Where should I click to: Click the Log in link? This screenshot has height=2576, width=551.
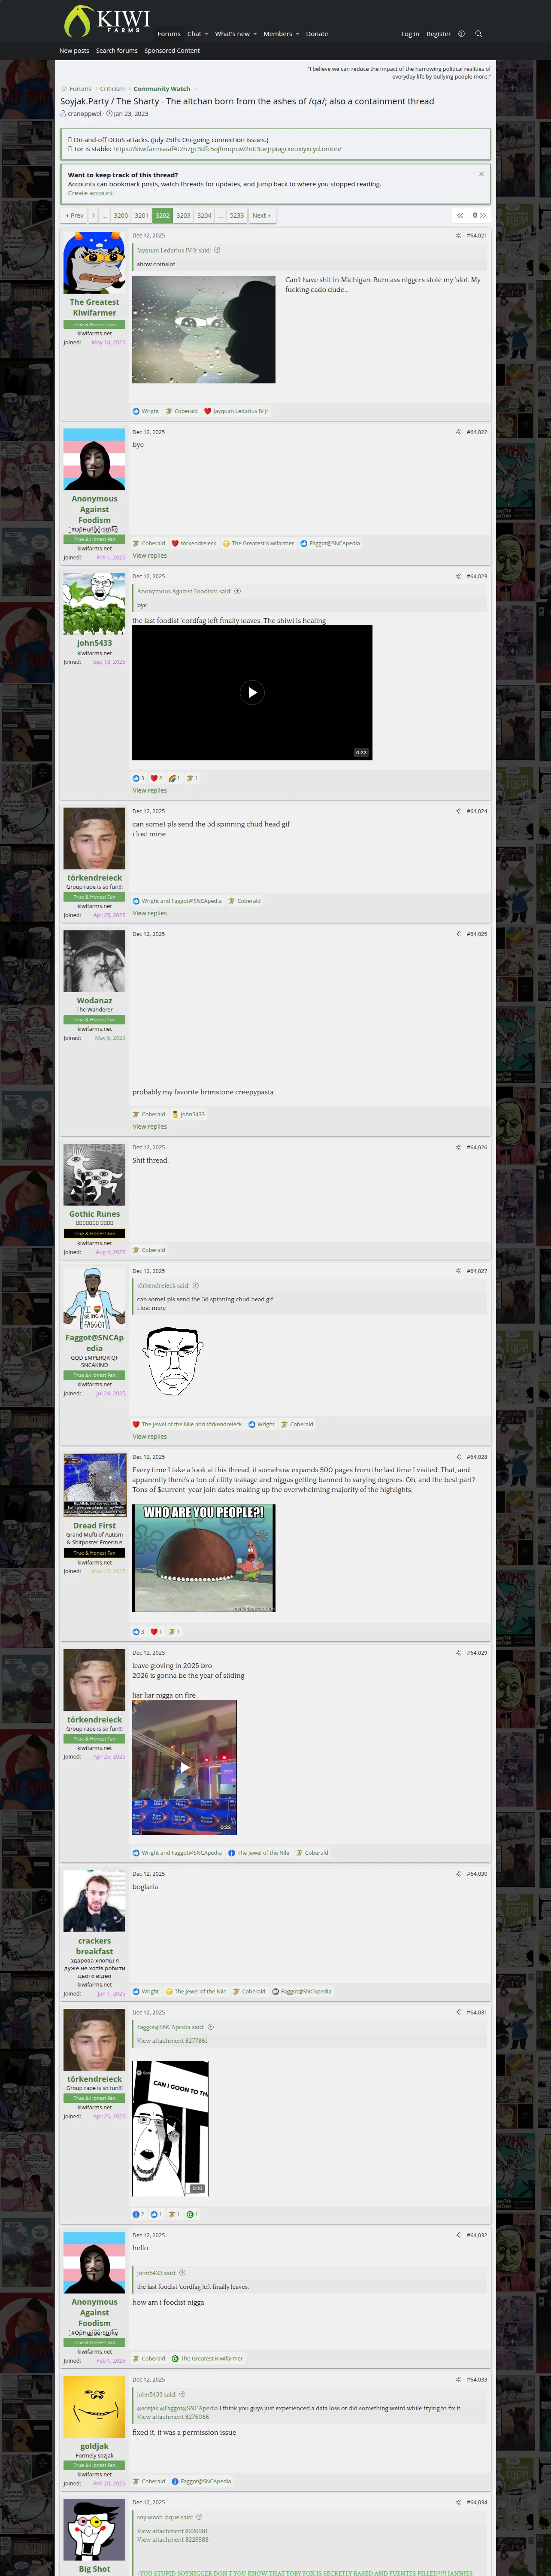coord(410,34)
